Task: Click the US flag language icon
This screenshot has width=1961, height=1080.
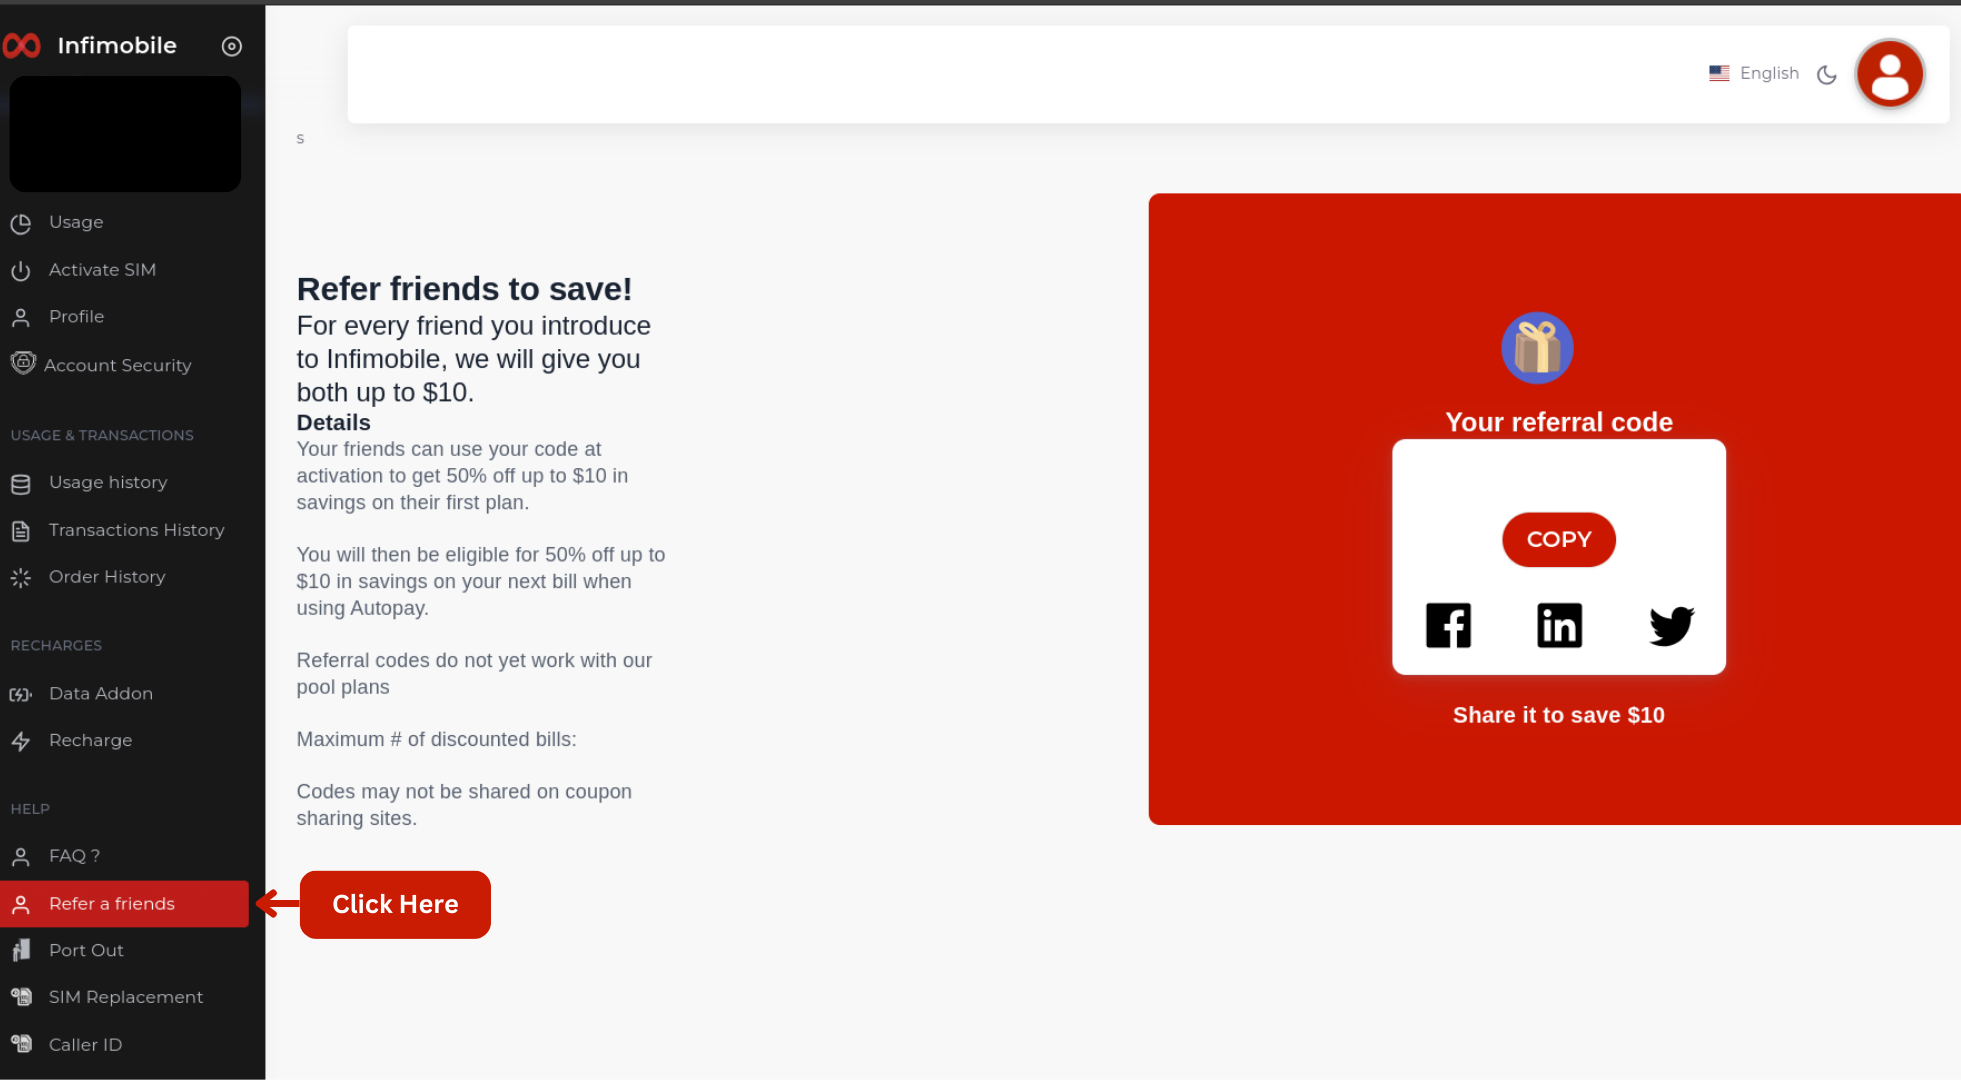Action: coord(1719,73)
